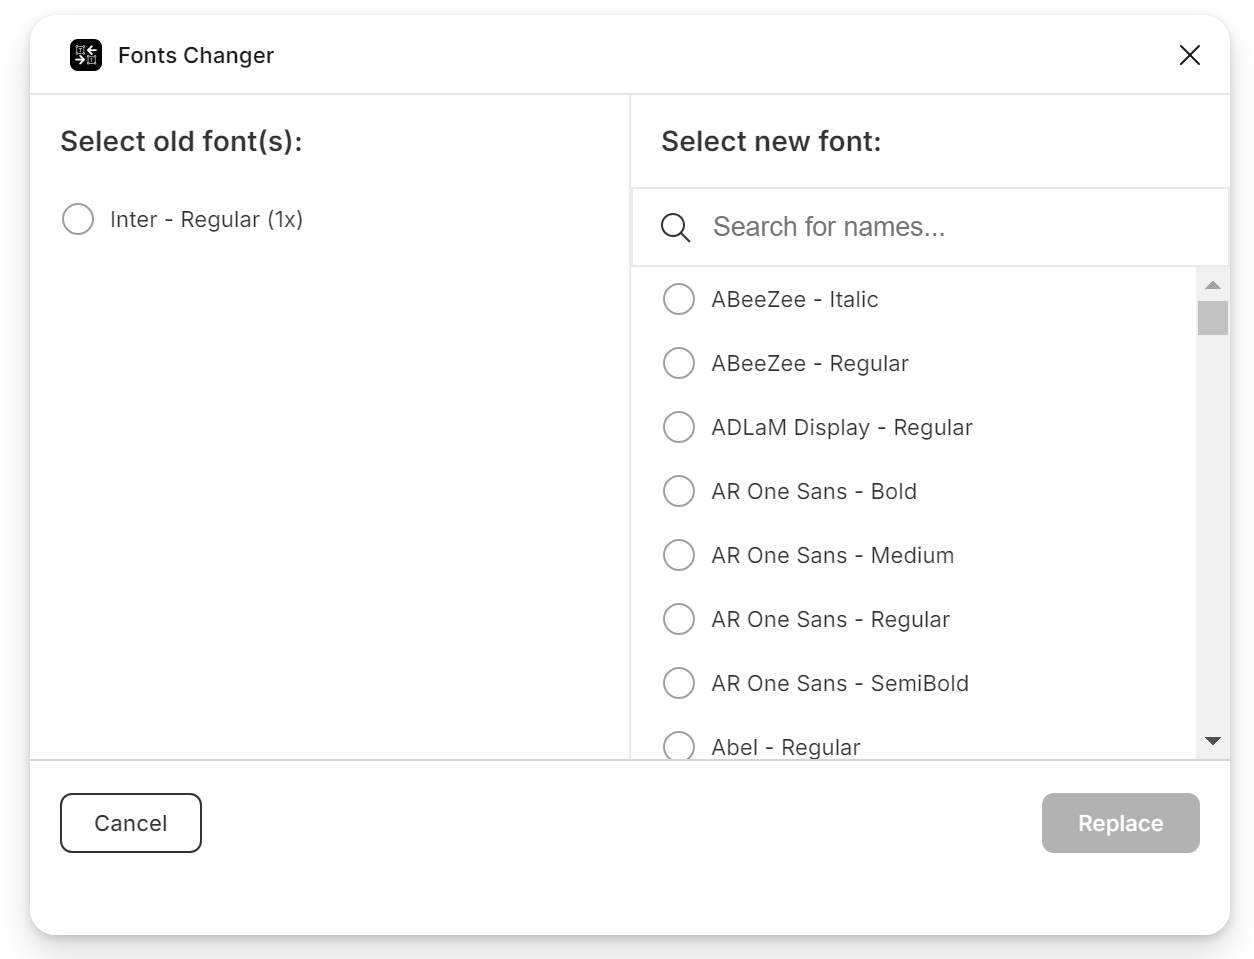
Task: Click the Select old font(s) heading
Action: click(181, 142)
